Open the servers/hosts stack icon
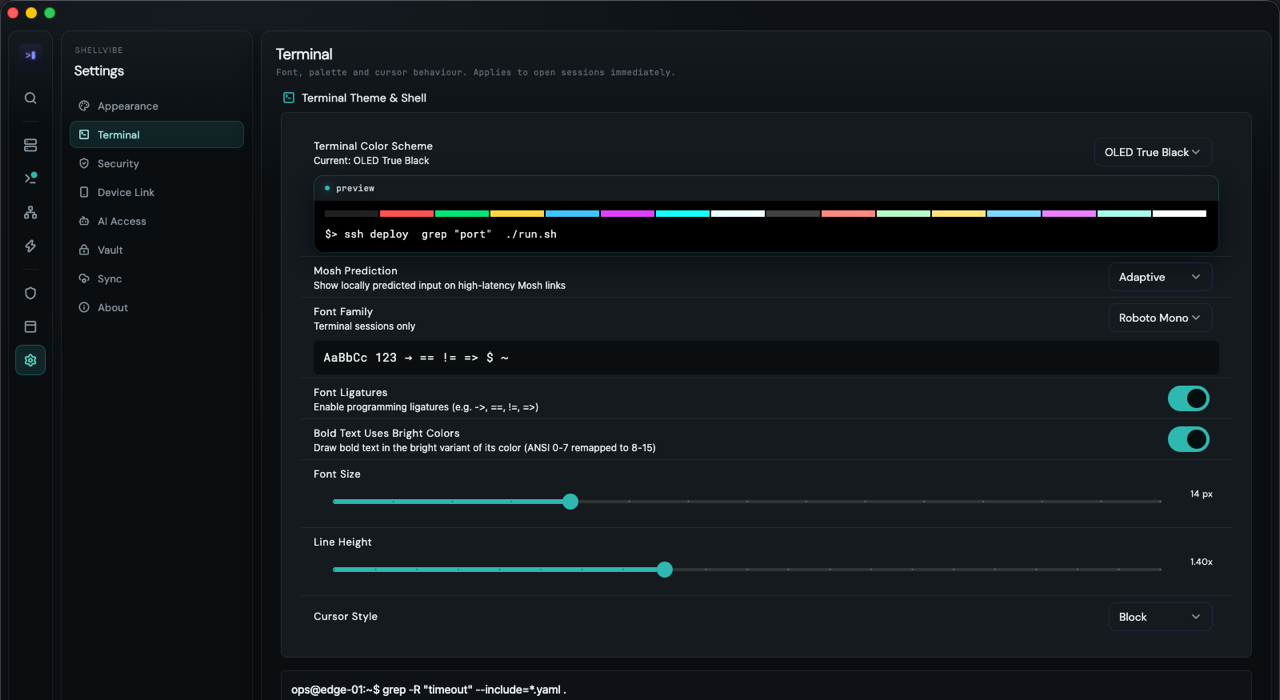The width and height of the screenshot is (1280, 700). [30, 145]
